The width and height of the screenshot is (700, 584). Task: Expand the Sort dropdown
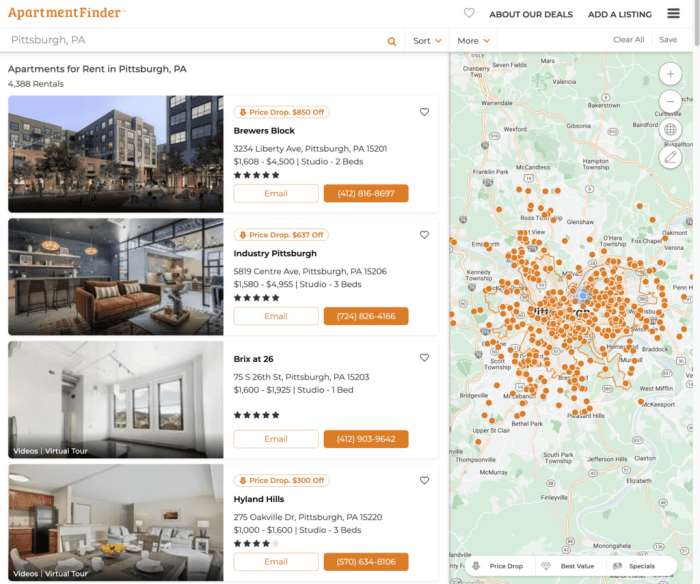pyautogui.click(x=427, y=41)
